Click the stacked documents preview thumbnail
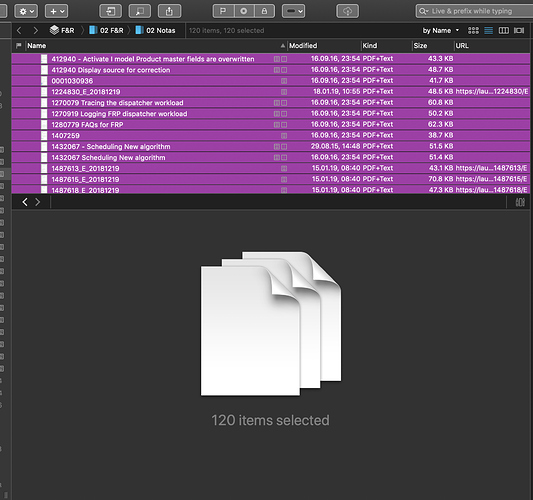This screenshot has width=533, height=500. pos(271,324)
